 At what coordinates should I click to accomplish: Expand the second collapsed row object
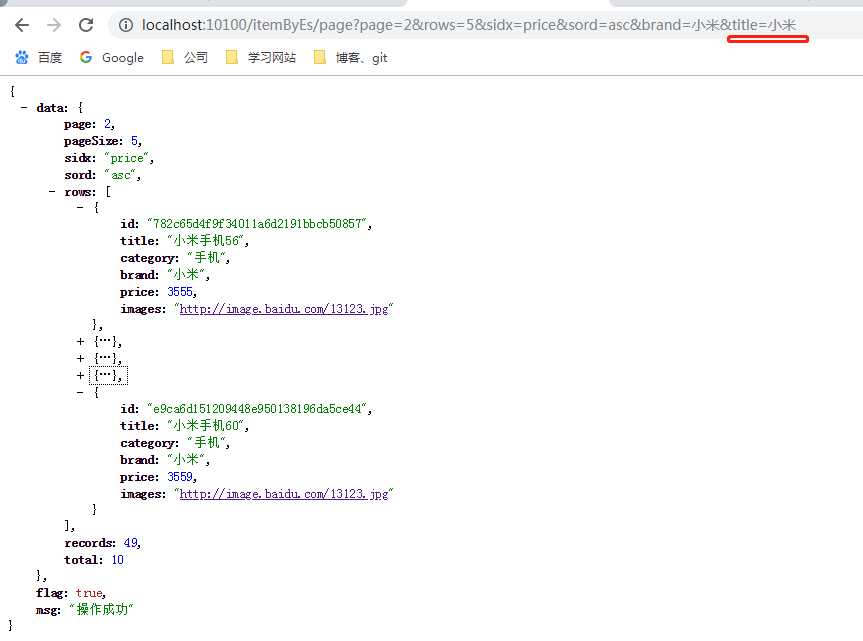(80, 342)
